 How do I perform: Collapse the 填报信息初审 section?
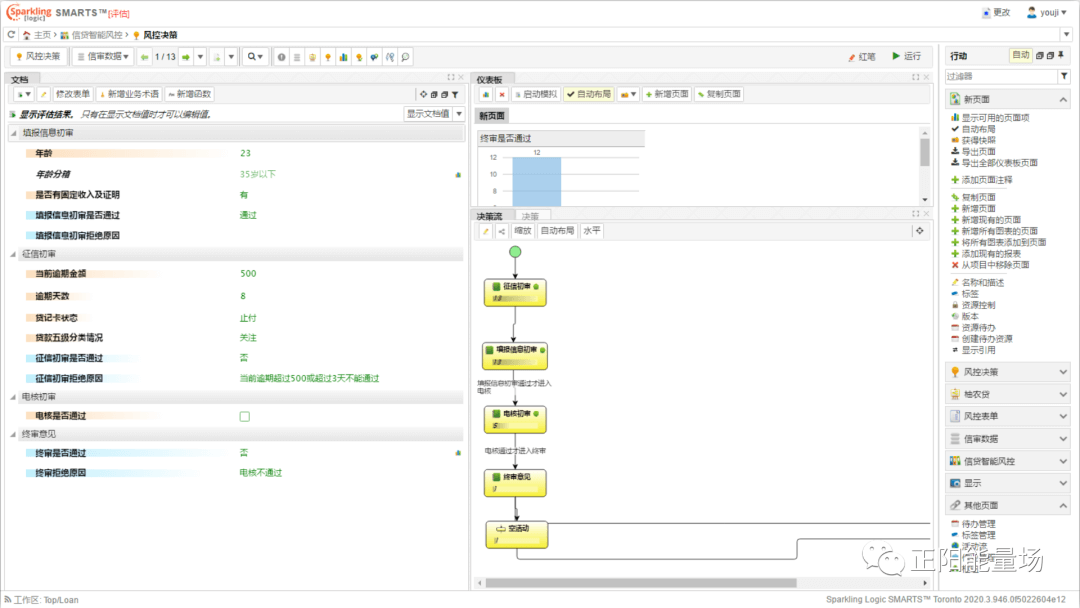tap(13, 133)
